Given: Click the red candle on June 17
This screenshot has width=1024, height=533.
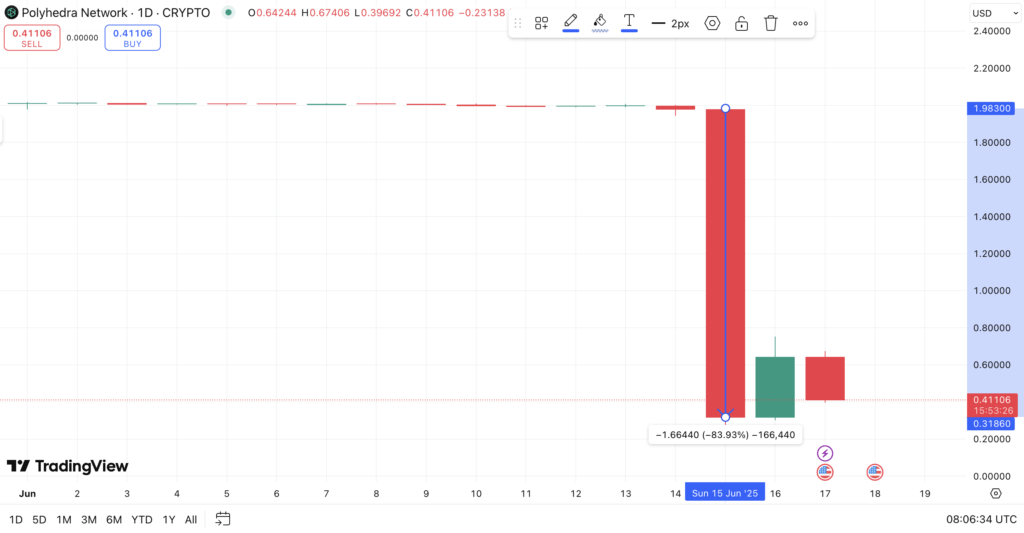Looking at the screenshot, I should click(x=825, y=378).
